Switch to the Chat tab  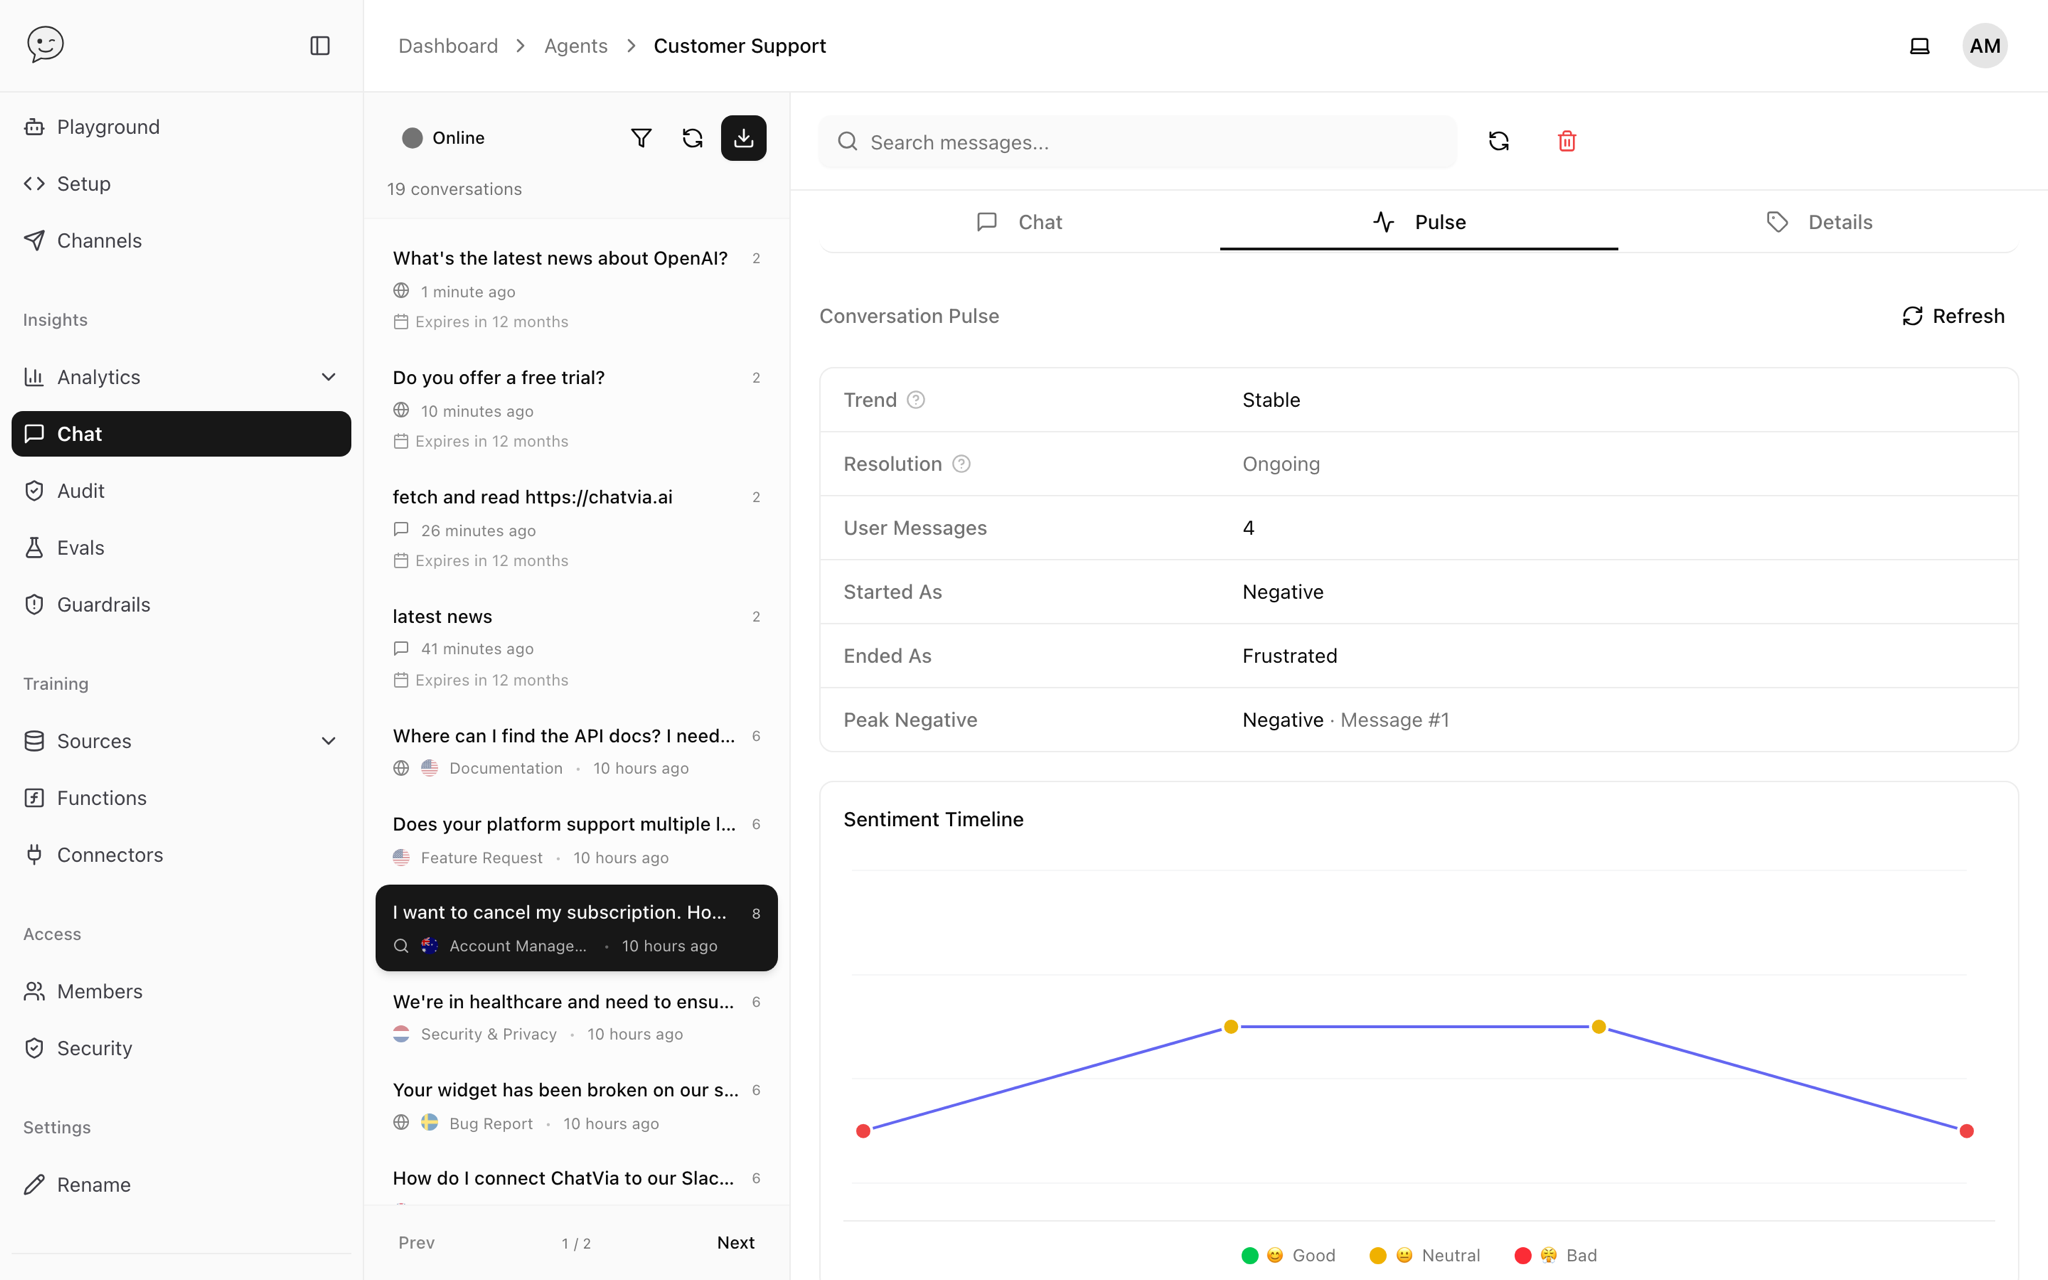point(1019,222)
